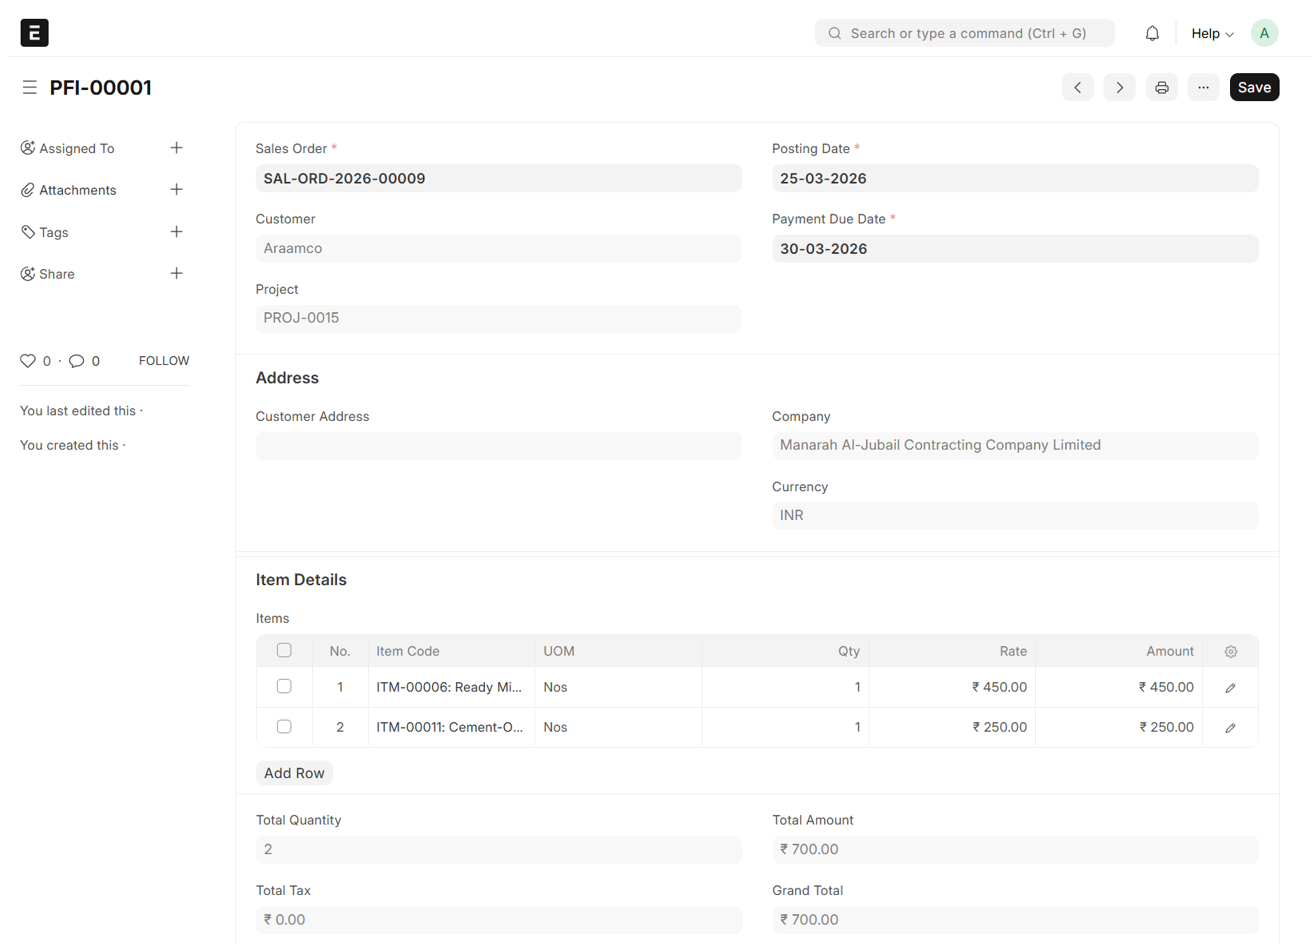Viewport: 1312px width, 944px height.
Task: Go to next document arrow
Action: click(x=1119, y=88)
